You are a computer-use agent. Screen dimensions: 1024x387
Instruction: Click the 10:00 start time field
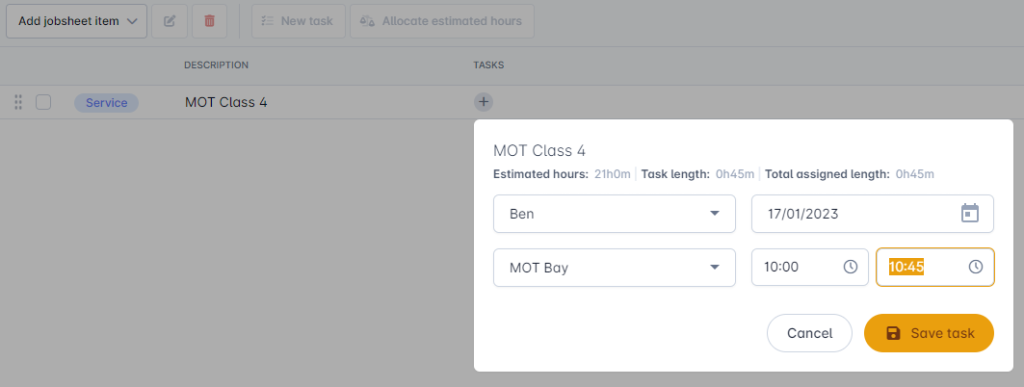tap(810, 267)
